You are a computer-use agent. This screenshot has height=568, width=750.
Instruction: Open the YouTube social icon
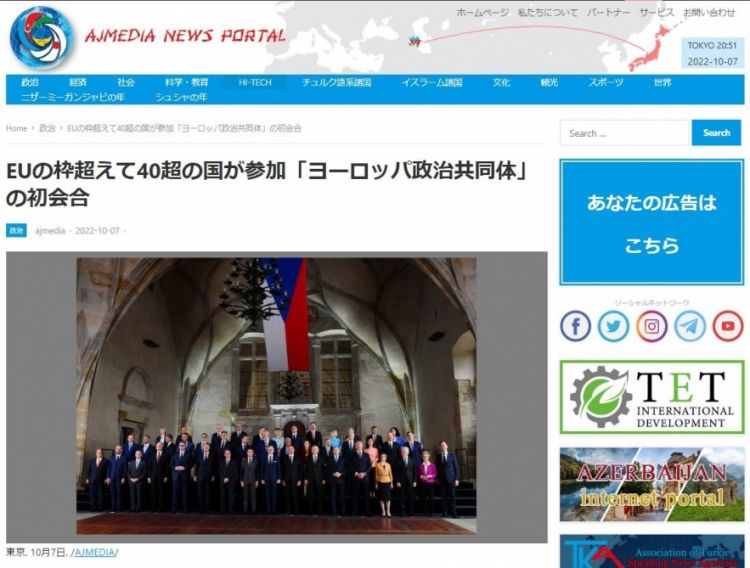[727, 326]
